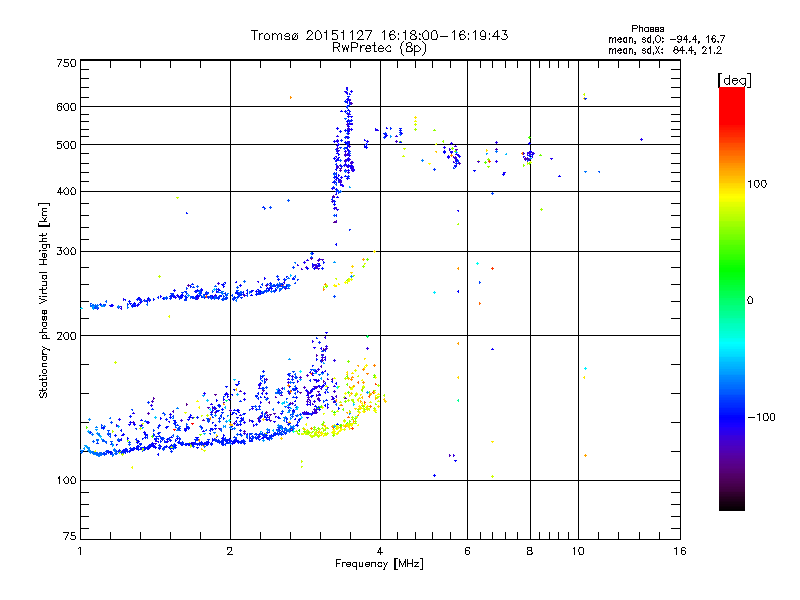Click the 'RwPretec (8p)' subtitle
This screenshot has height=600, width=800.
379,48
